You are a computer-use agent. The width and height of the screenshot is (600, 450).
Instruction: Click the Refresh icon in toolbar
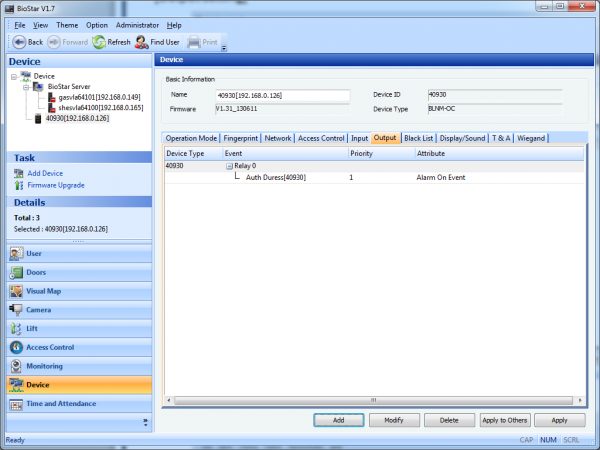[99, 42]
